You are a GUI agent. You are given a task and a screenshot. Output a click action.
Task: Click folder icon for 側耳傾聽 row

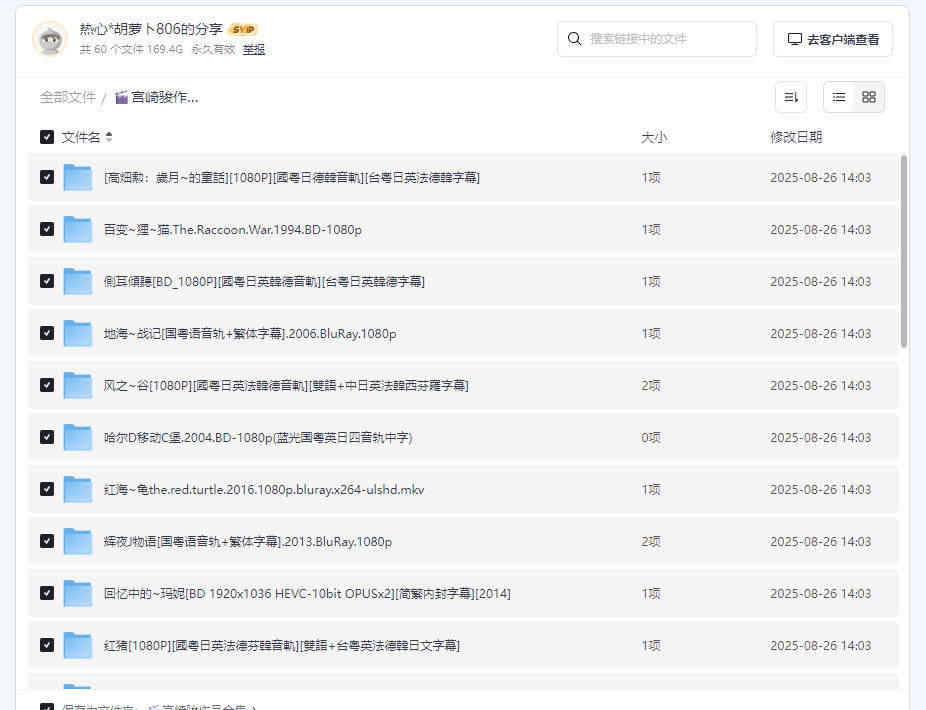(x=77, y=281)
